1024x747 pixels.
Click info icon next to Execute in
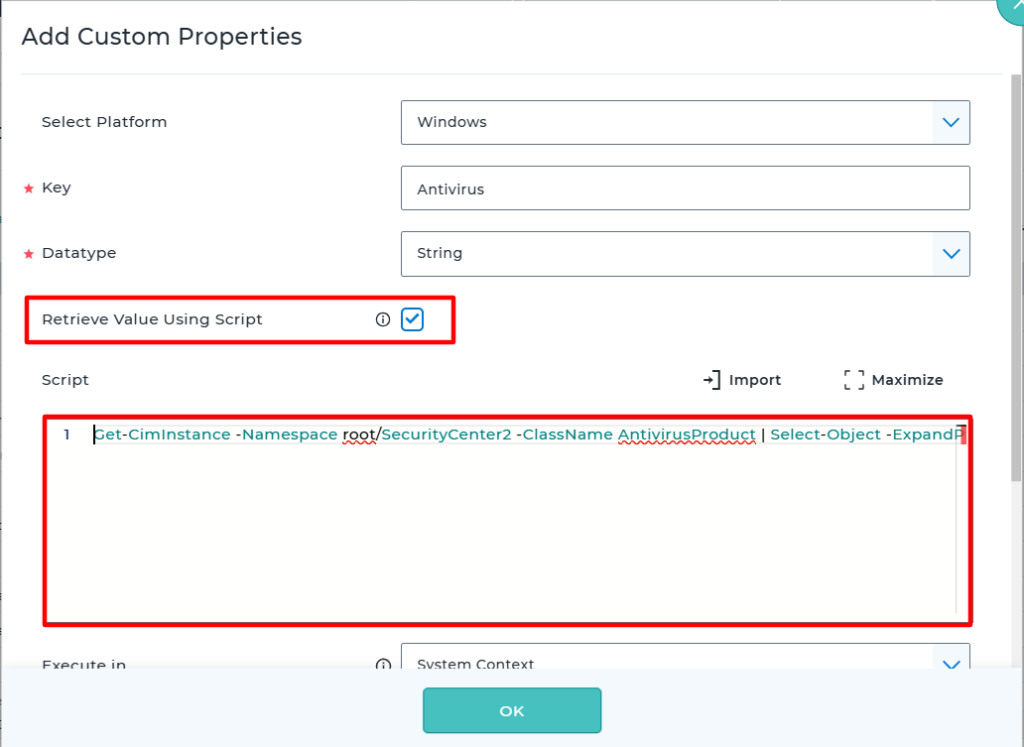click(382, 664)
